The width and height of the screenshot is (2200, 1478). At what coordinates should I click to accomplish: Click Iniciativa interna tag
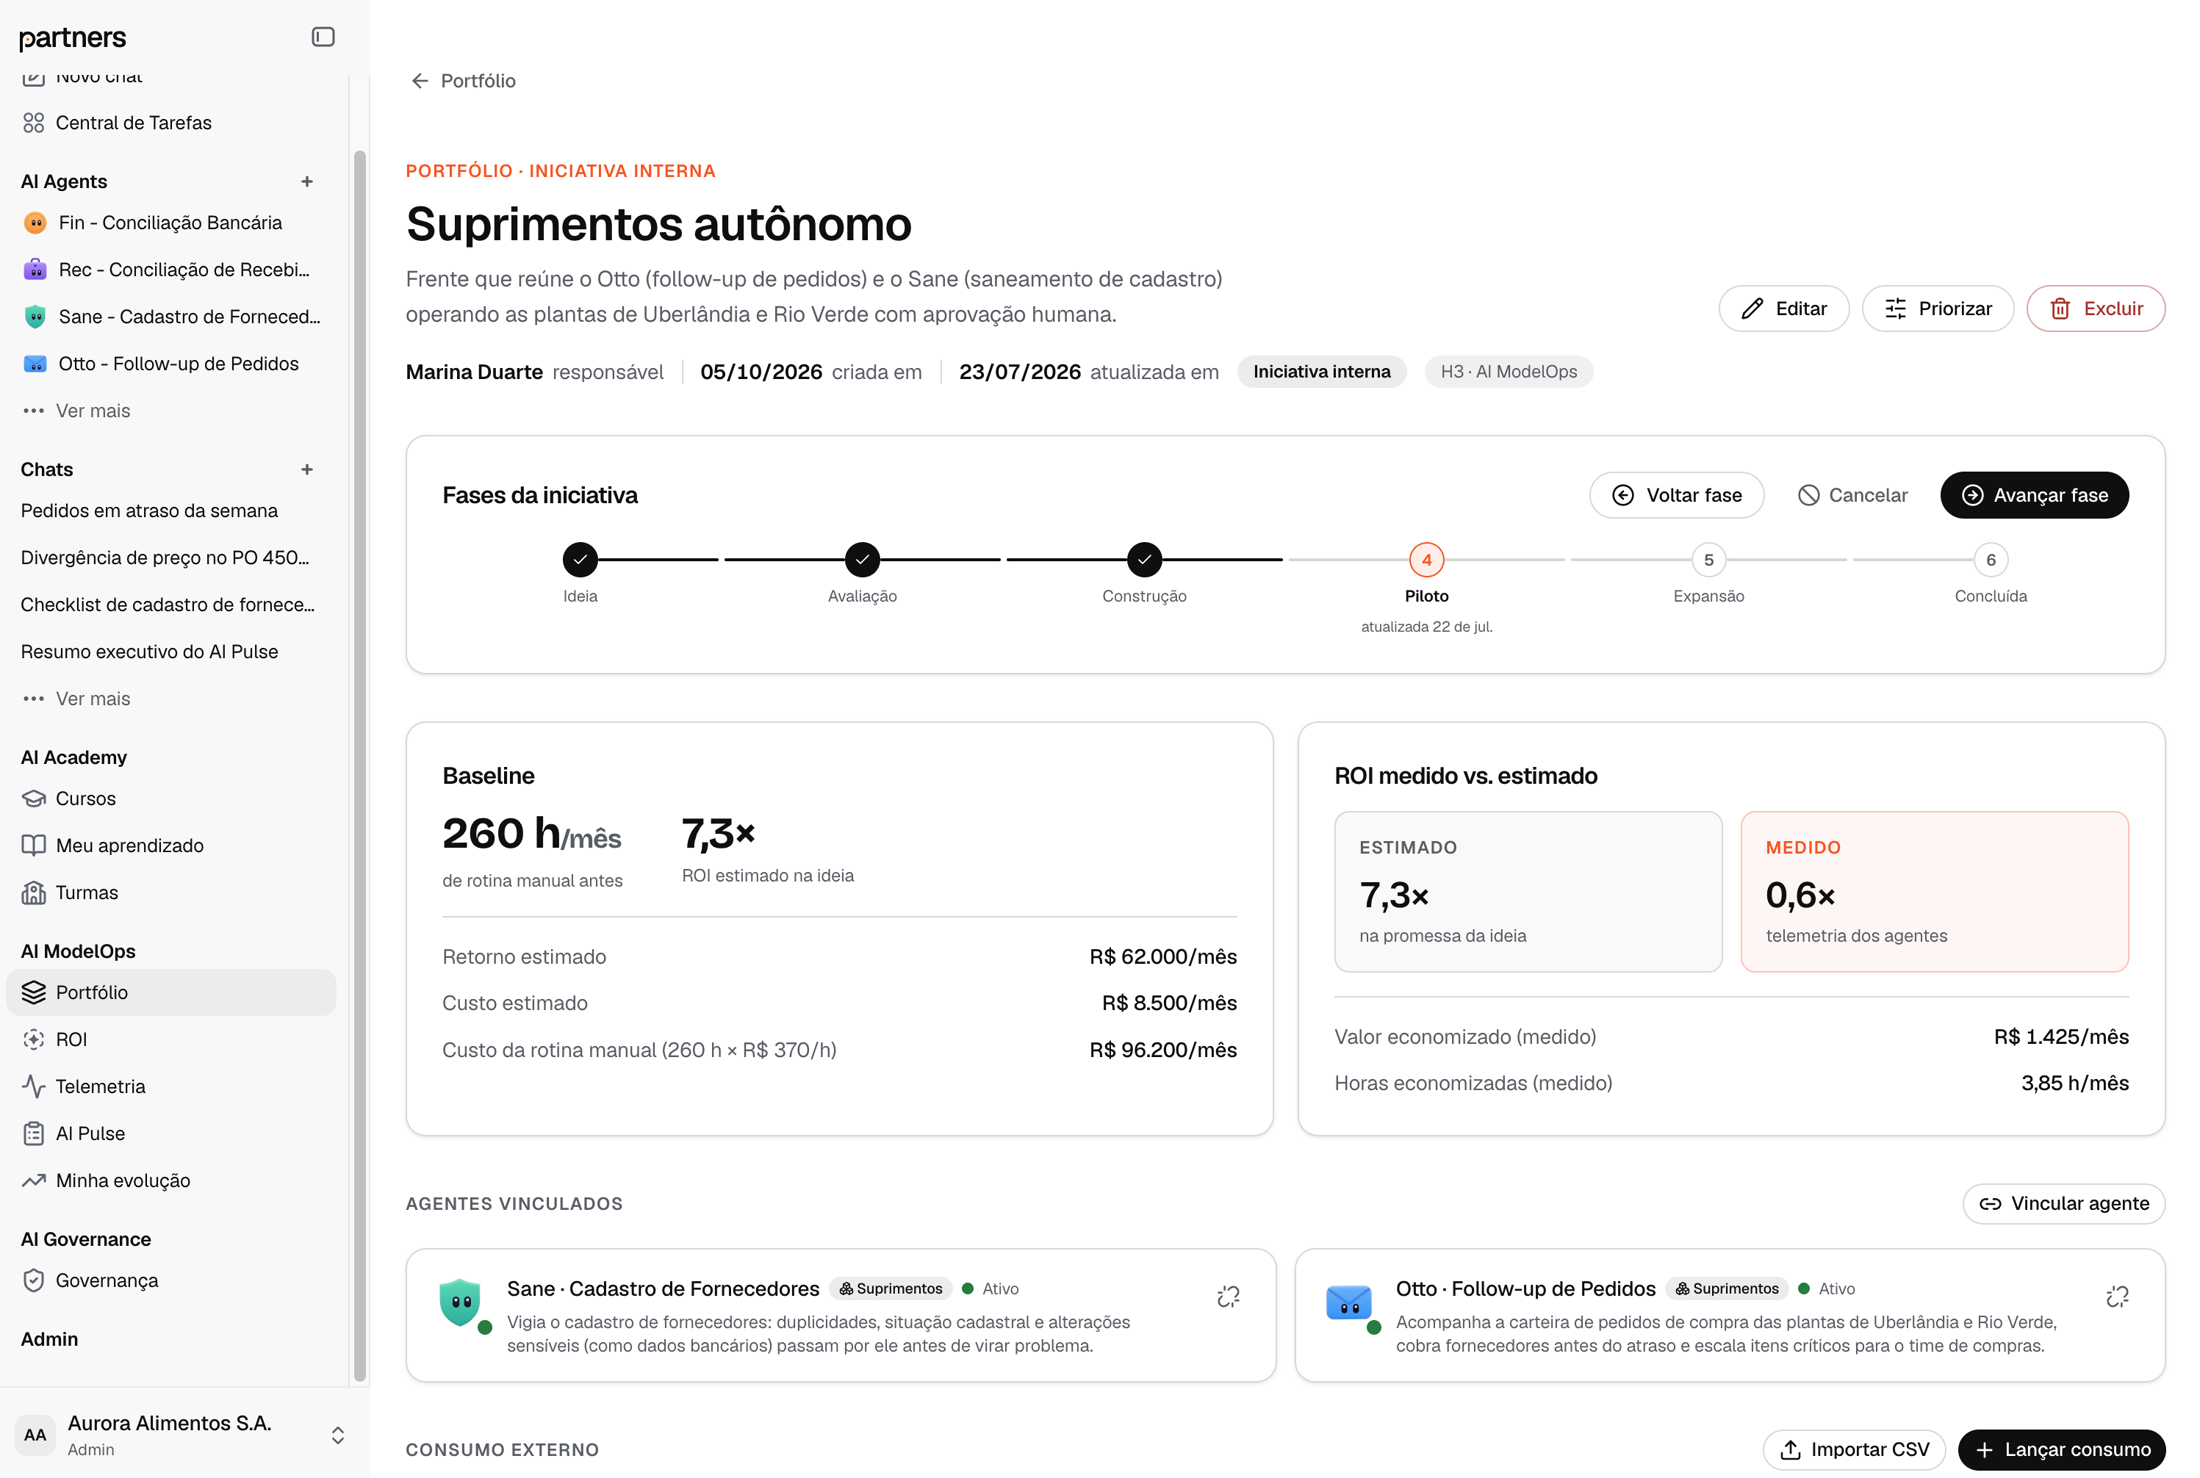1321,372
